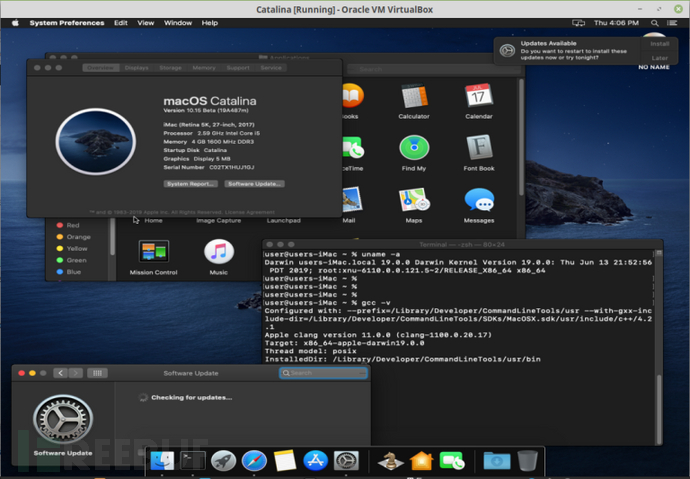This screenshot has height=479, width=690.
Task: Click Later on the updates notification
Action: tap(660, 58)
